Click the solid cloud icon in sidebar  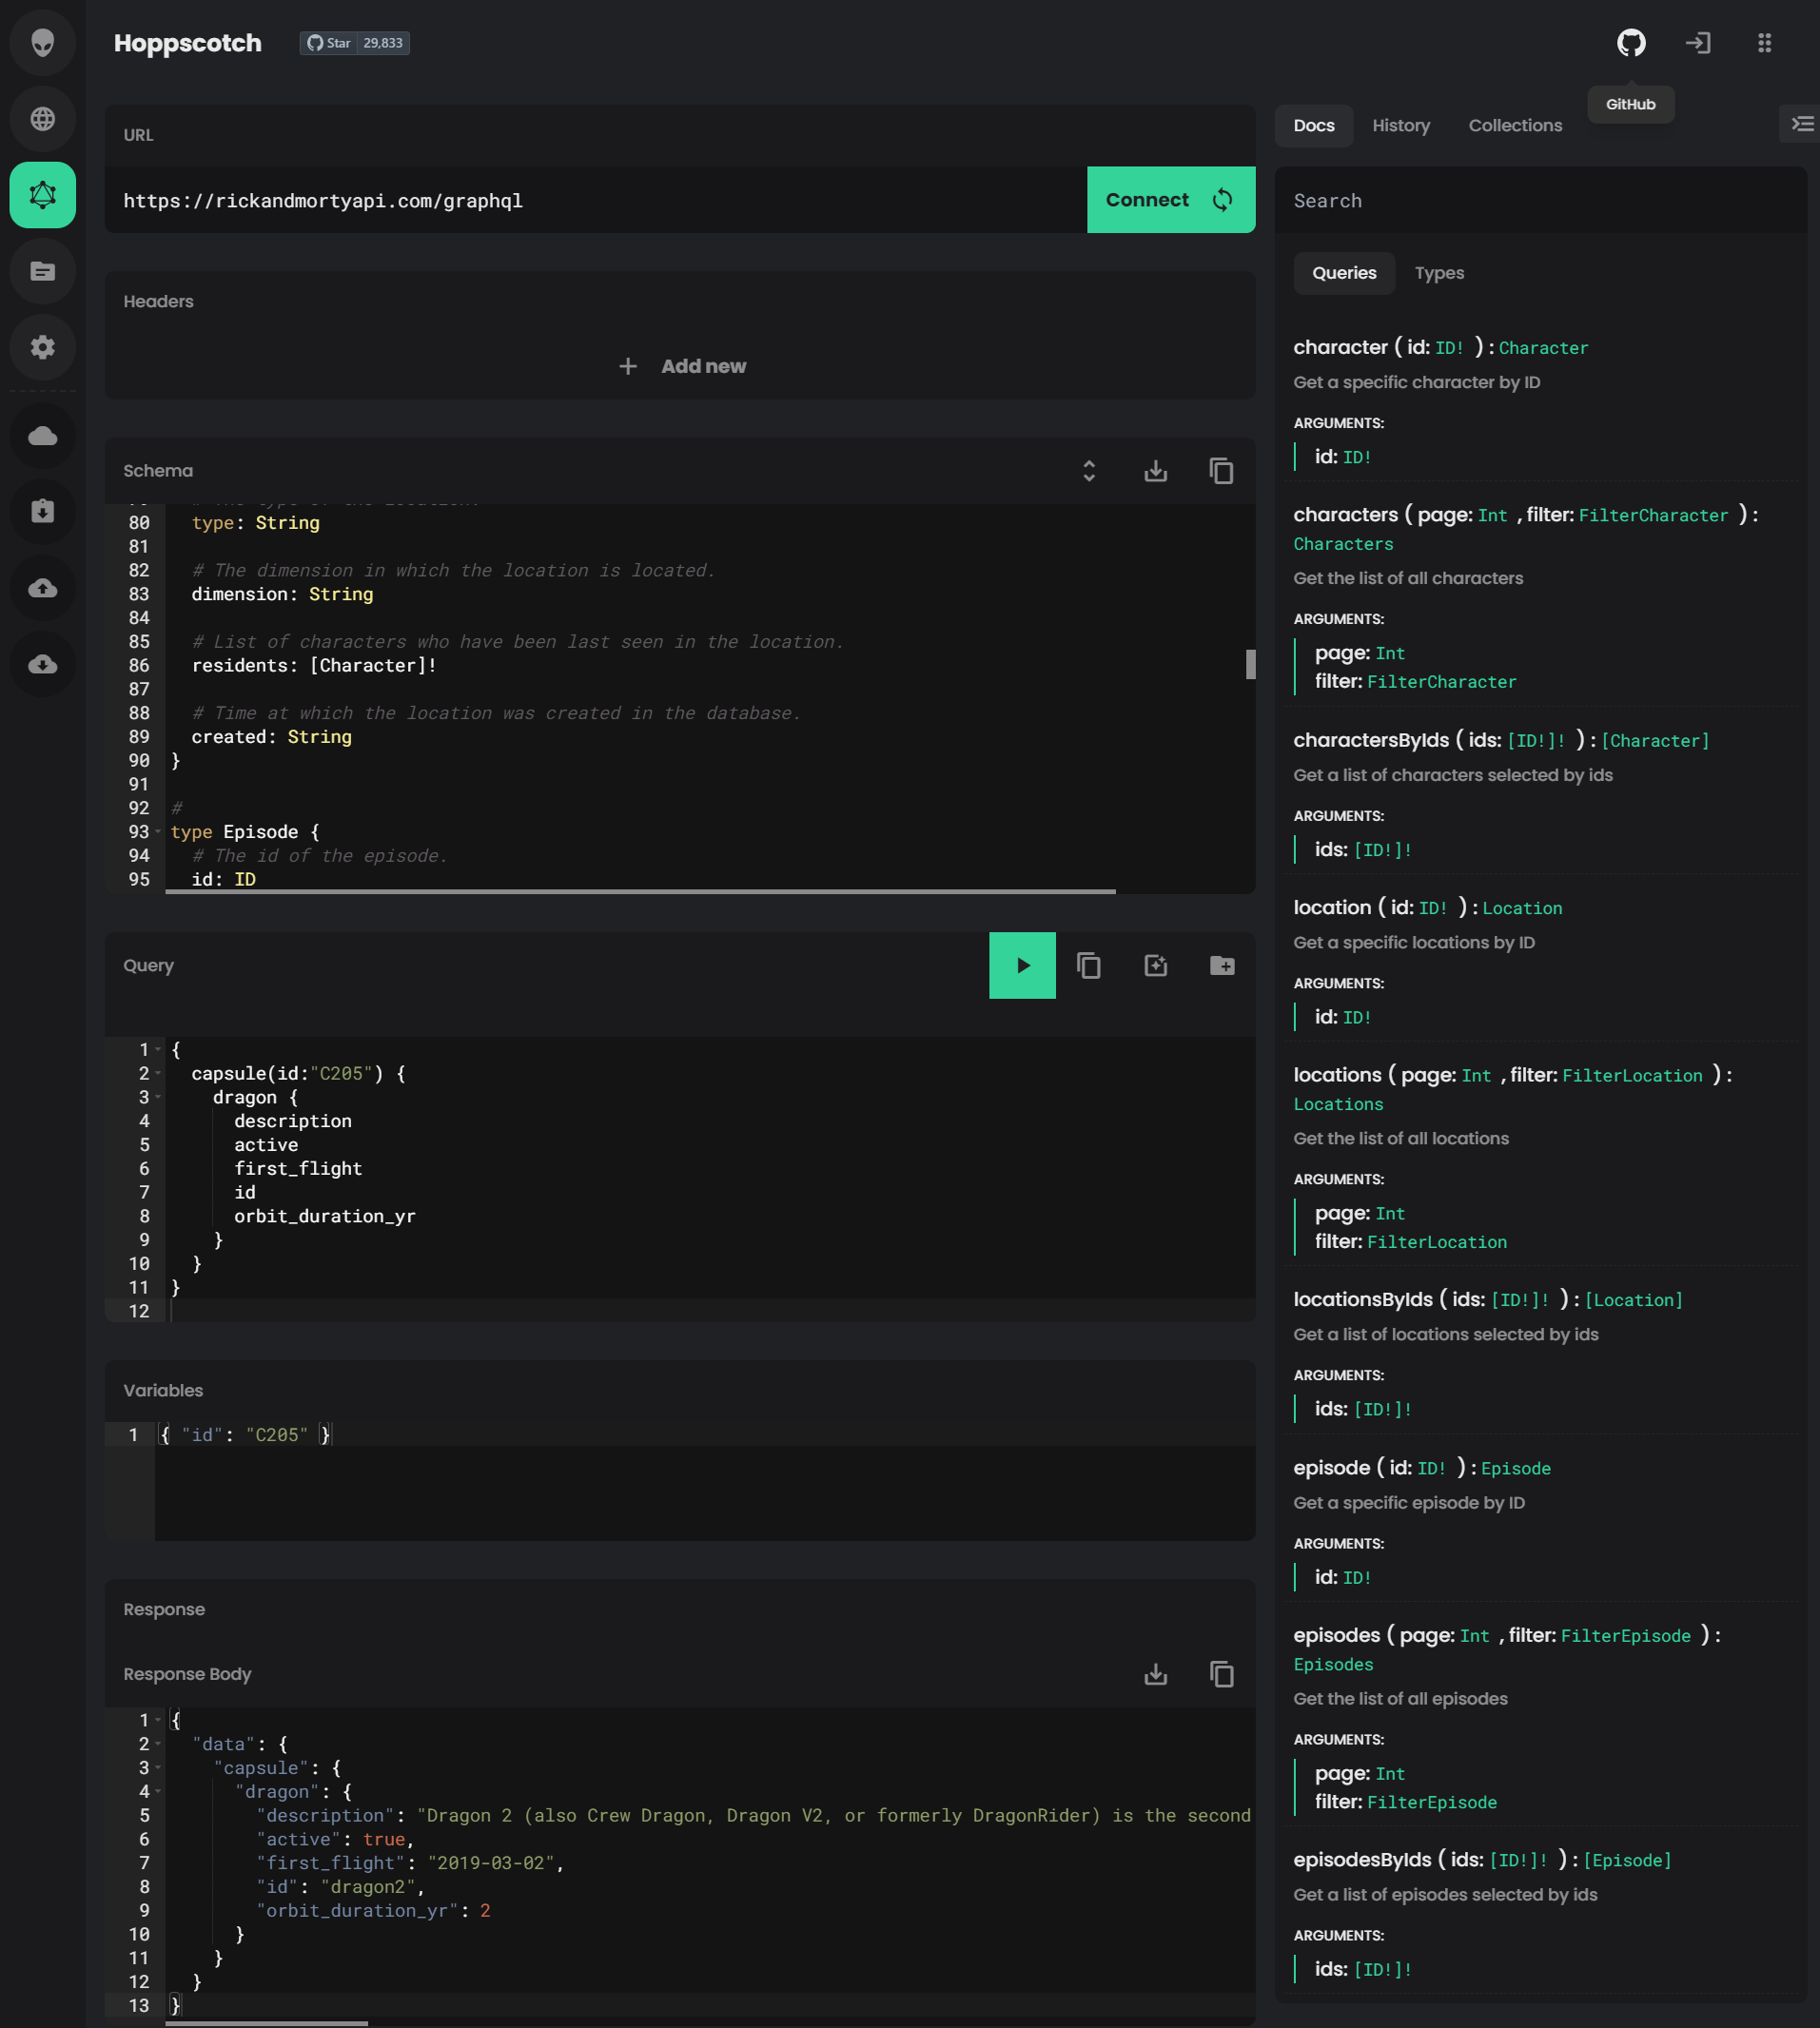click(x=42, y=435)
